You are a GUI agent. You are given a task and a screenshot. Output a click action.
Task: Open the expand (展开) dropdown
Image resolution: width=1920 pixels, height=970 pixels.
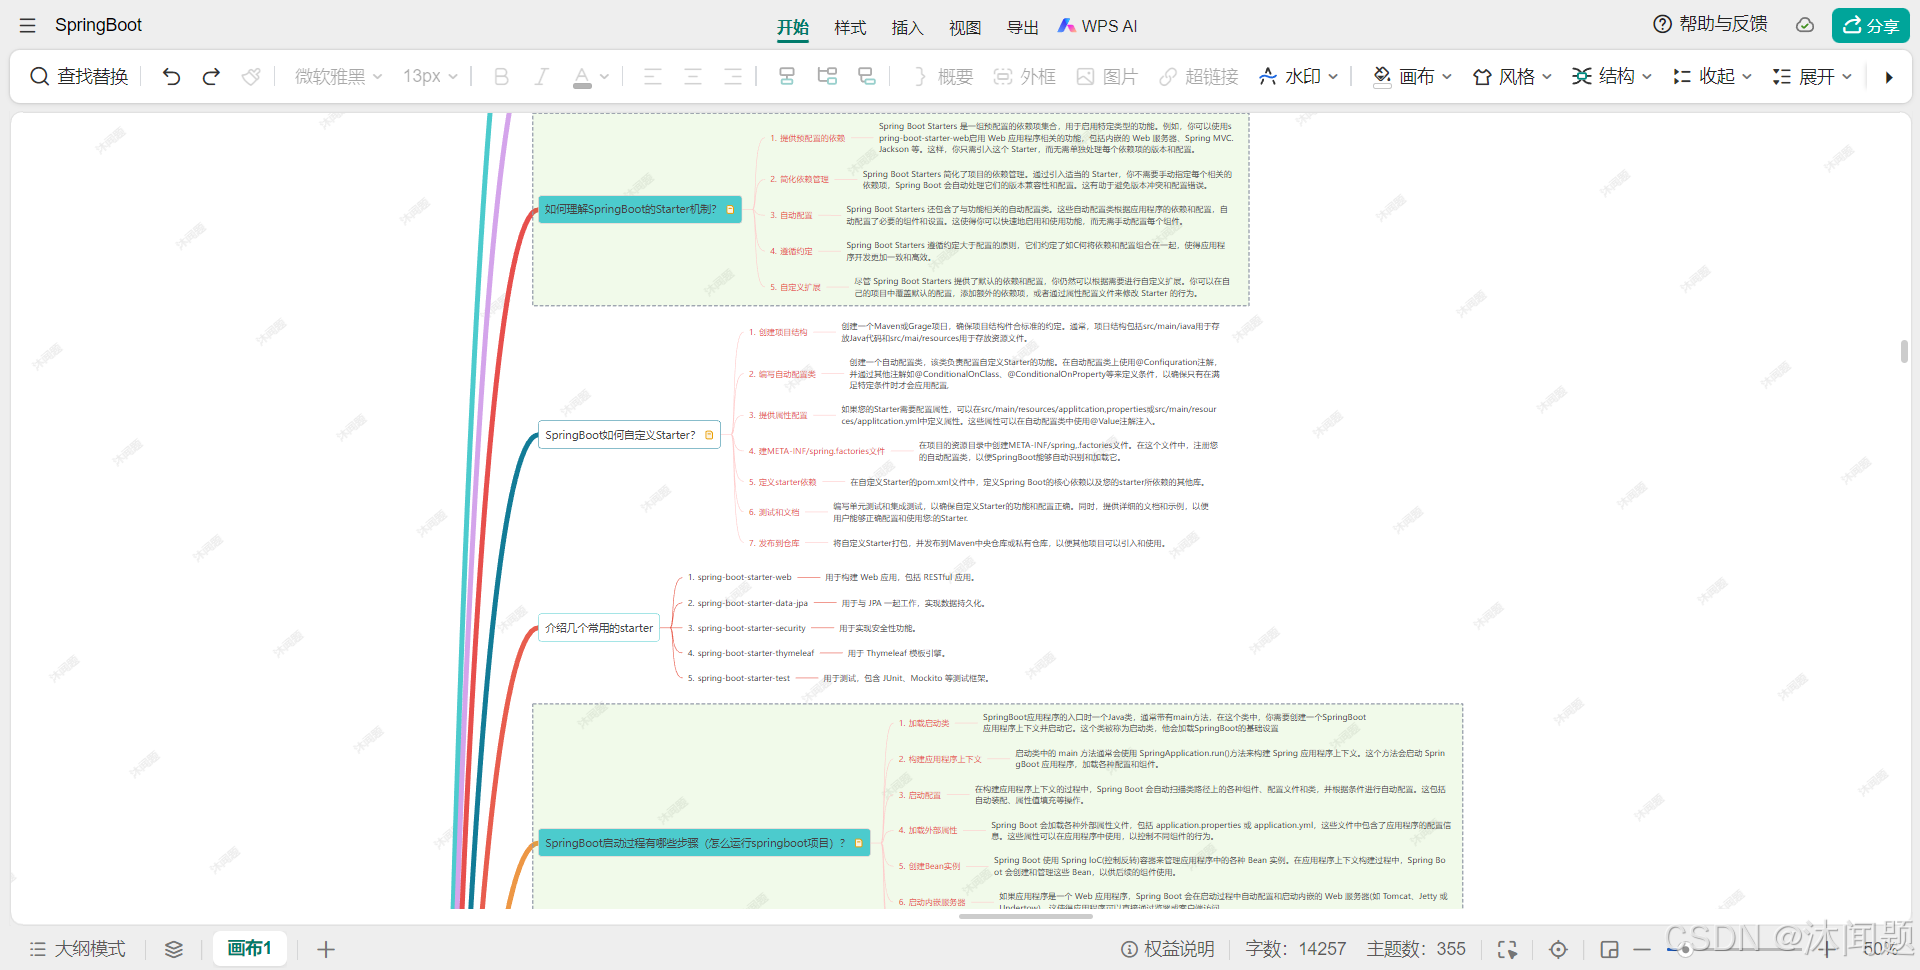coord(1812,76)
